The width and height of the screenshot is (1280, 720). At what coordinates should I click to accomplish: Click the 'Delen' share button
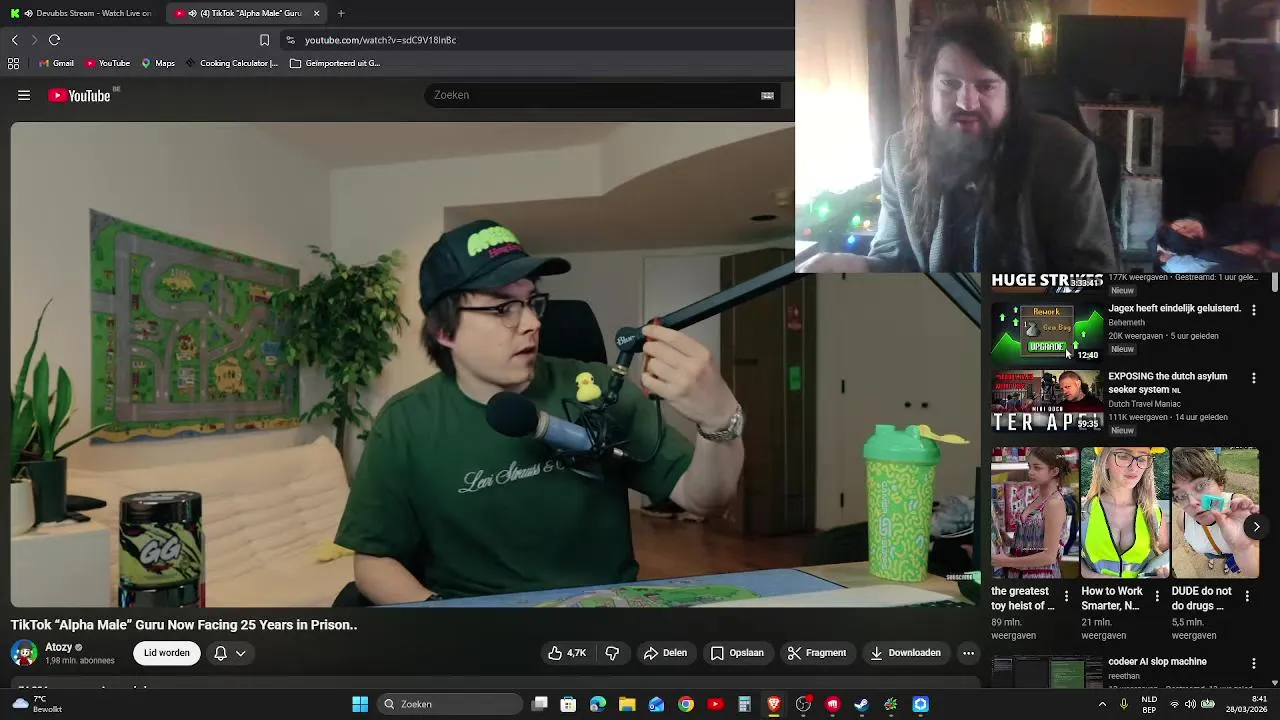(x=665, y=653)
